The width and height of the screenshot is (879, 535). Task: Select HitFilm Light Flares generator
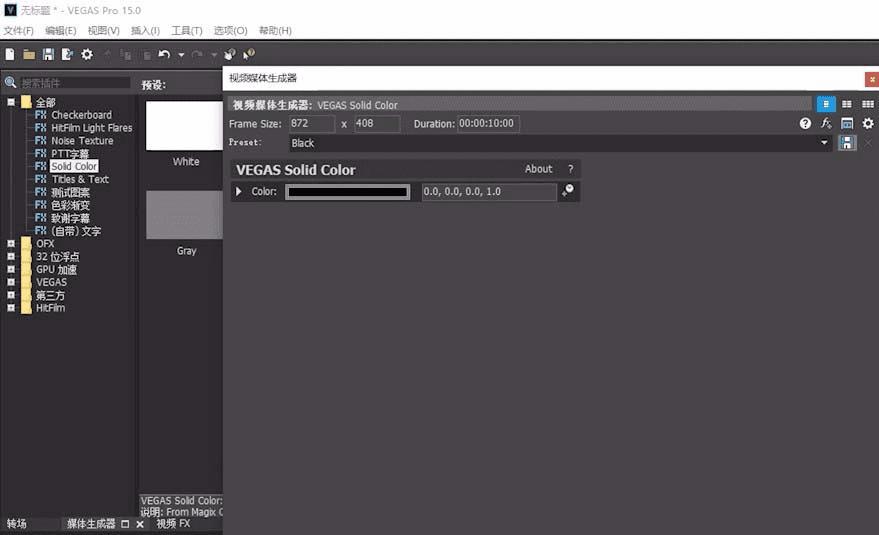click(92, 128)
